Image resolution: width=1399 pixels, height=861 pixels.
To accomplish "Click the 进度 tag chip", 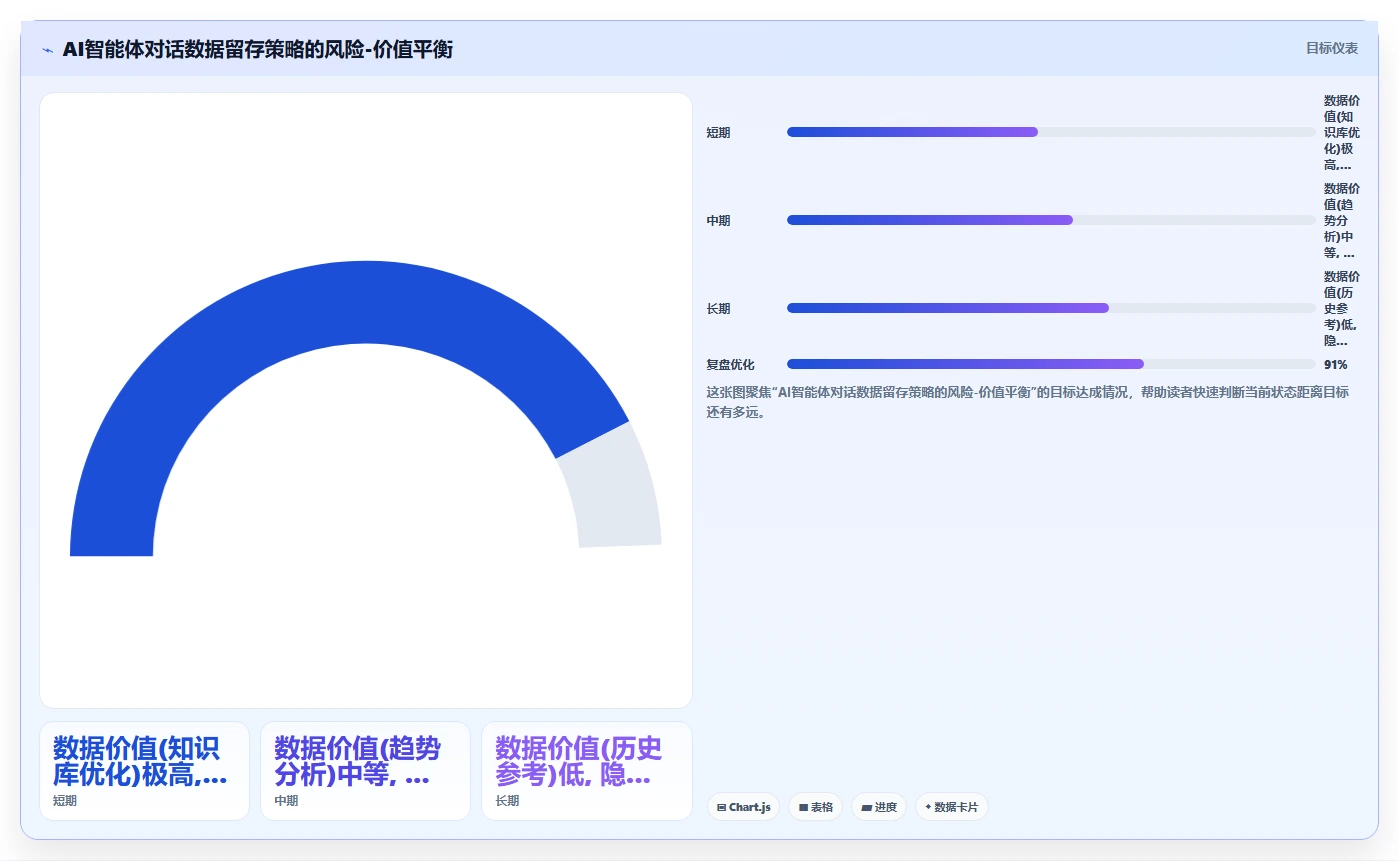I will click(x=878, y=807).
